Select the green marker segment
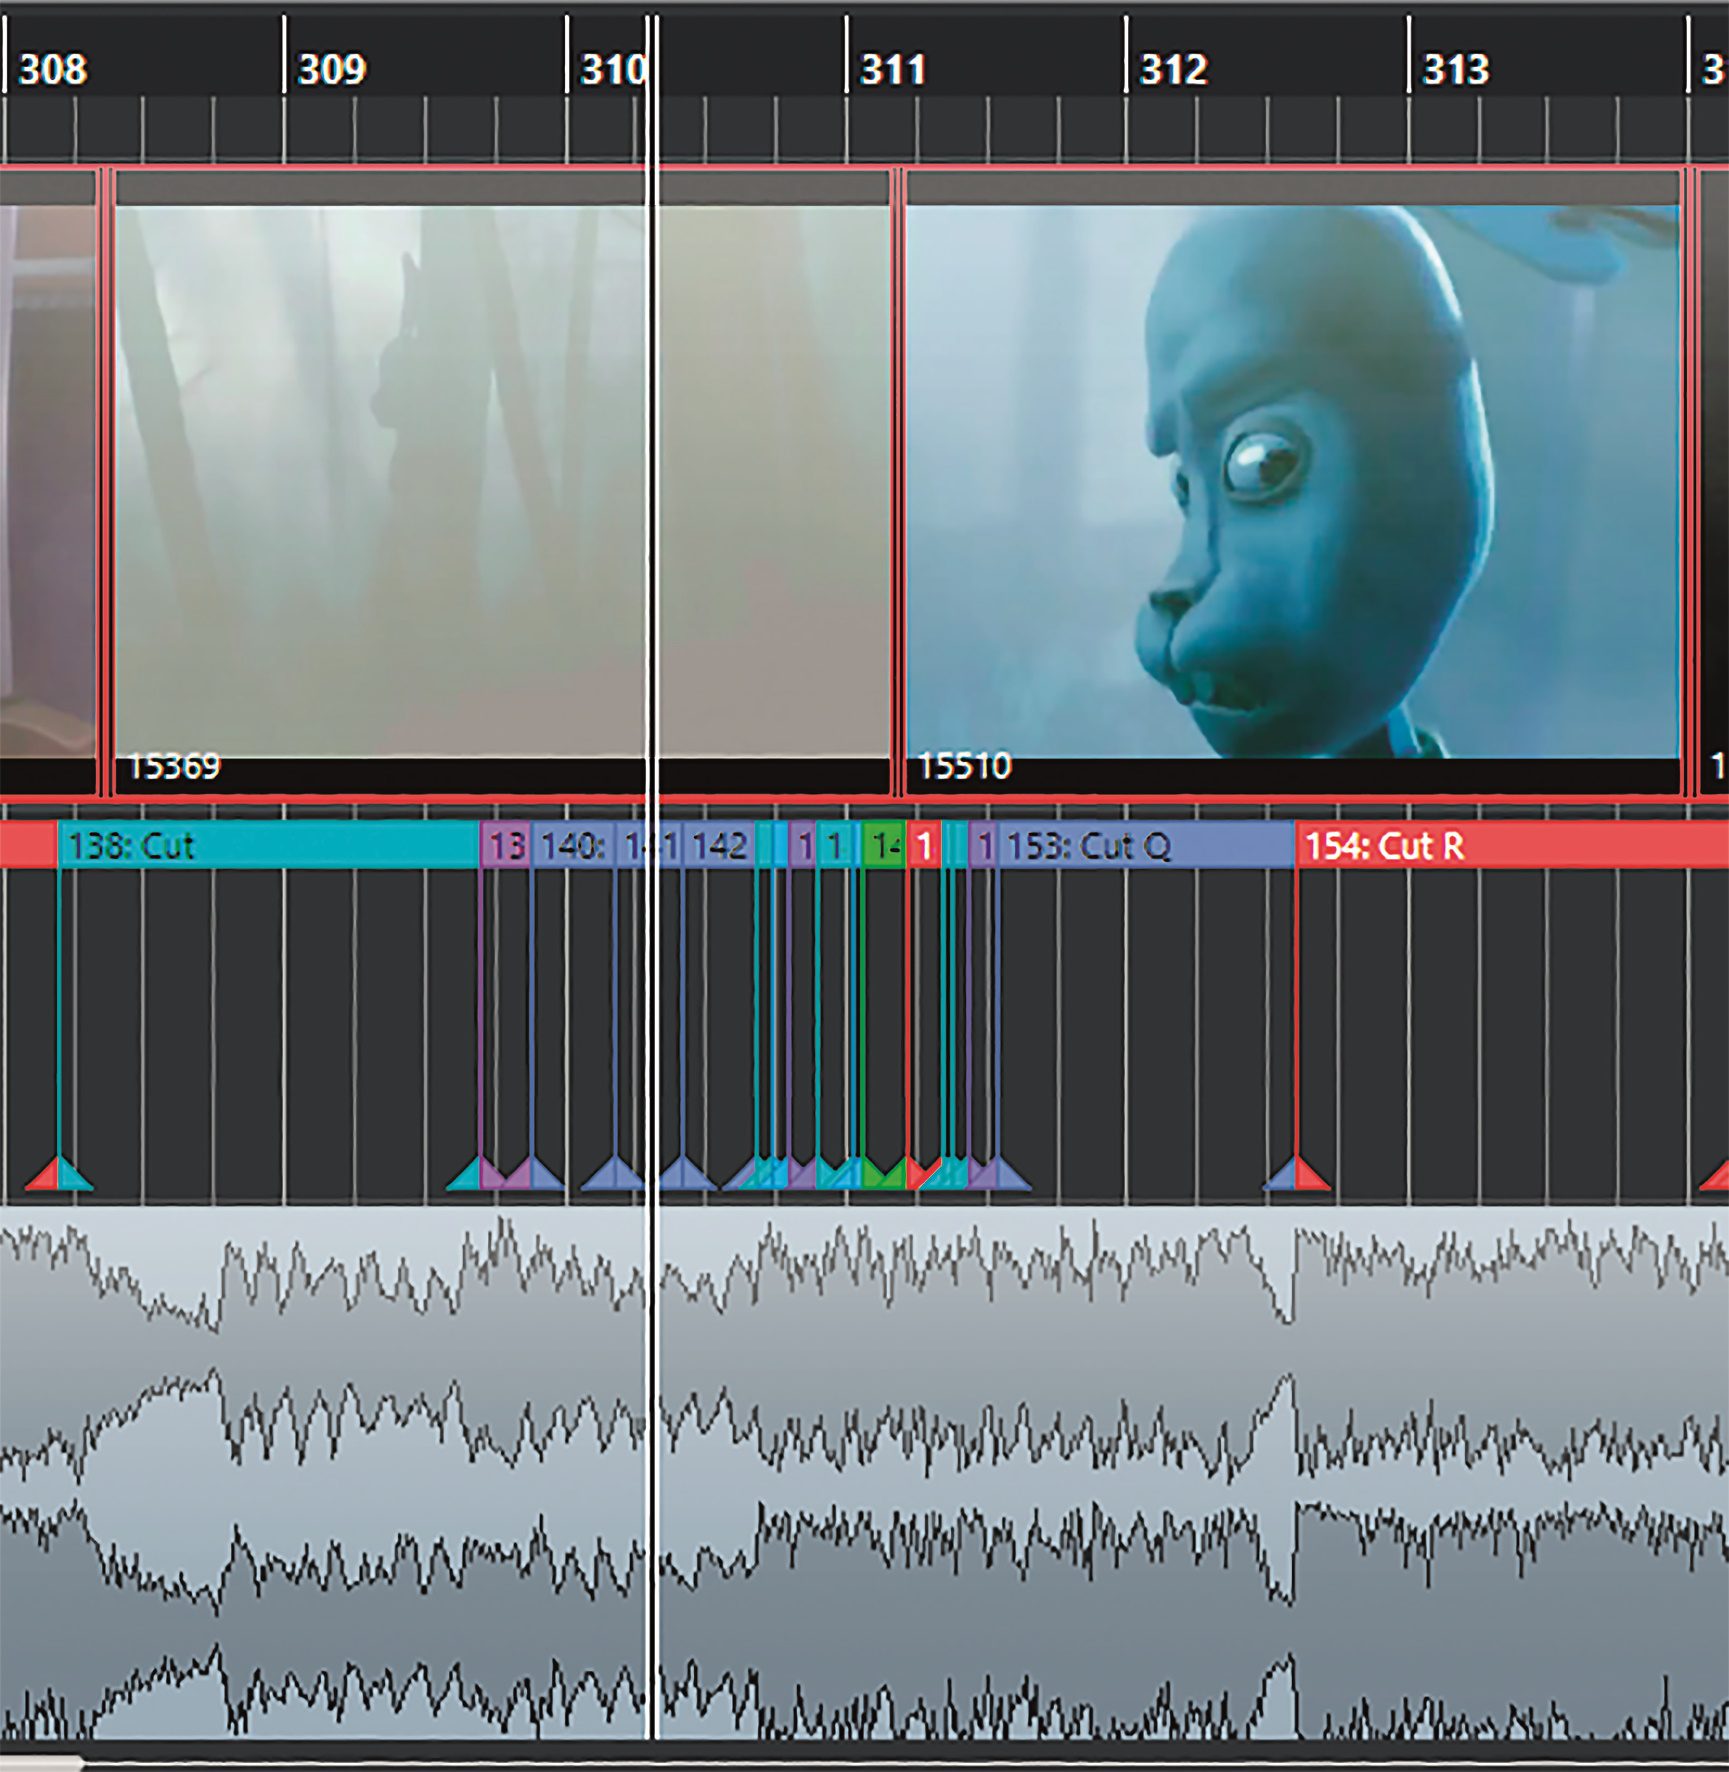 (x=883, y=846)
